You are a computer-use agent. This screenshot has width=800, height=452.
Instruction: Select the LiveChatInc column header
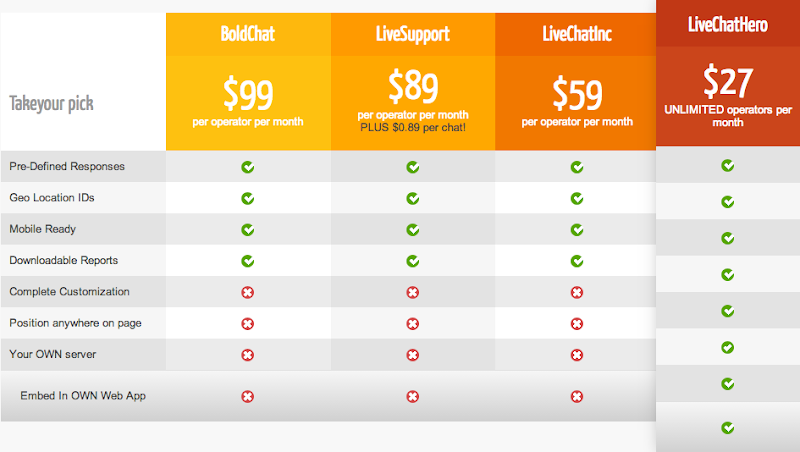click(x=577, y=34)
